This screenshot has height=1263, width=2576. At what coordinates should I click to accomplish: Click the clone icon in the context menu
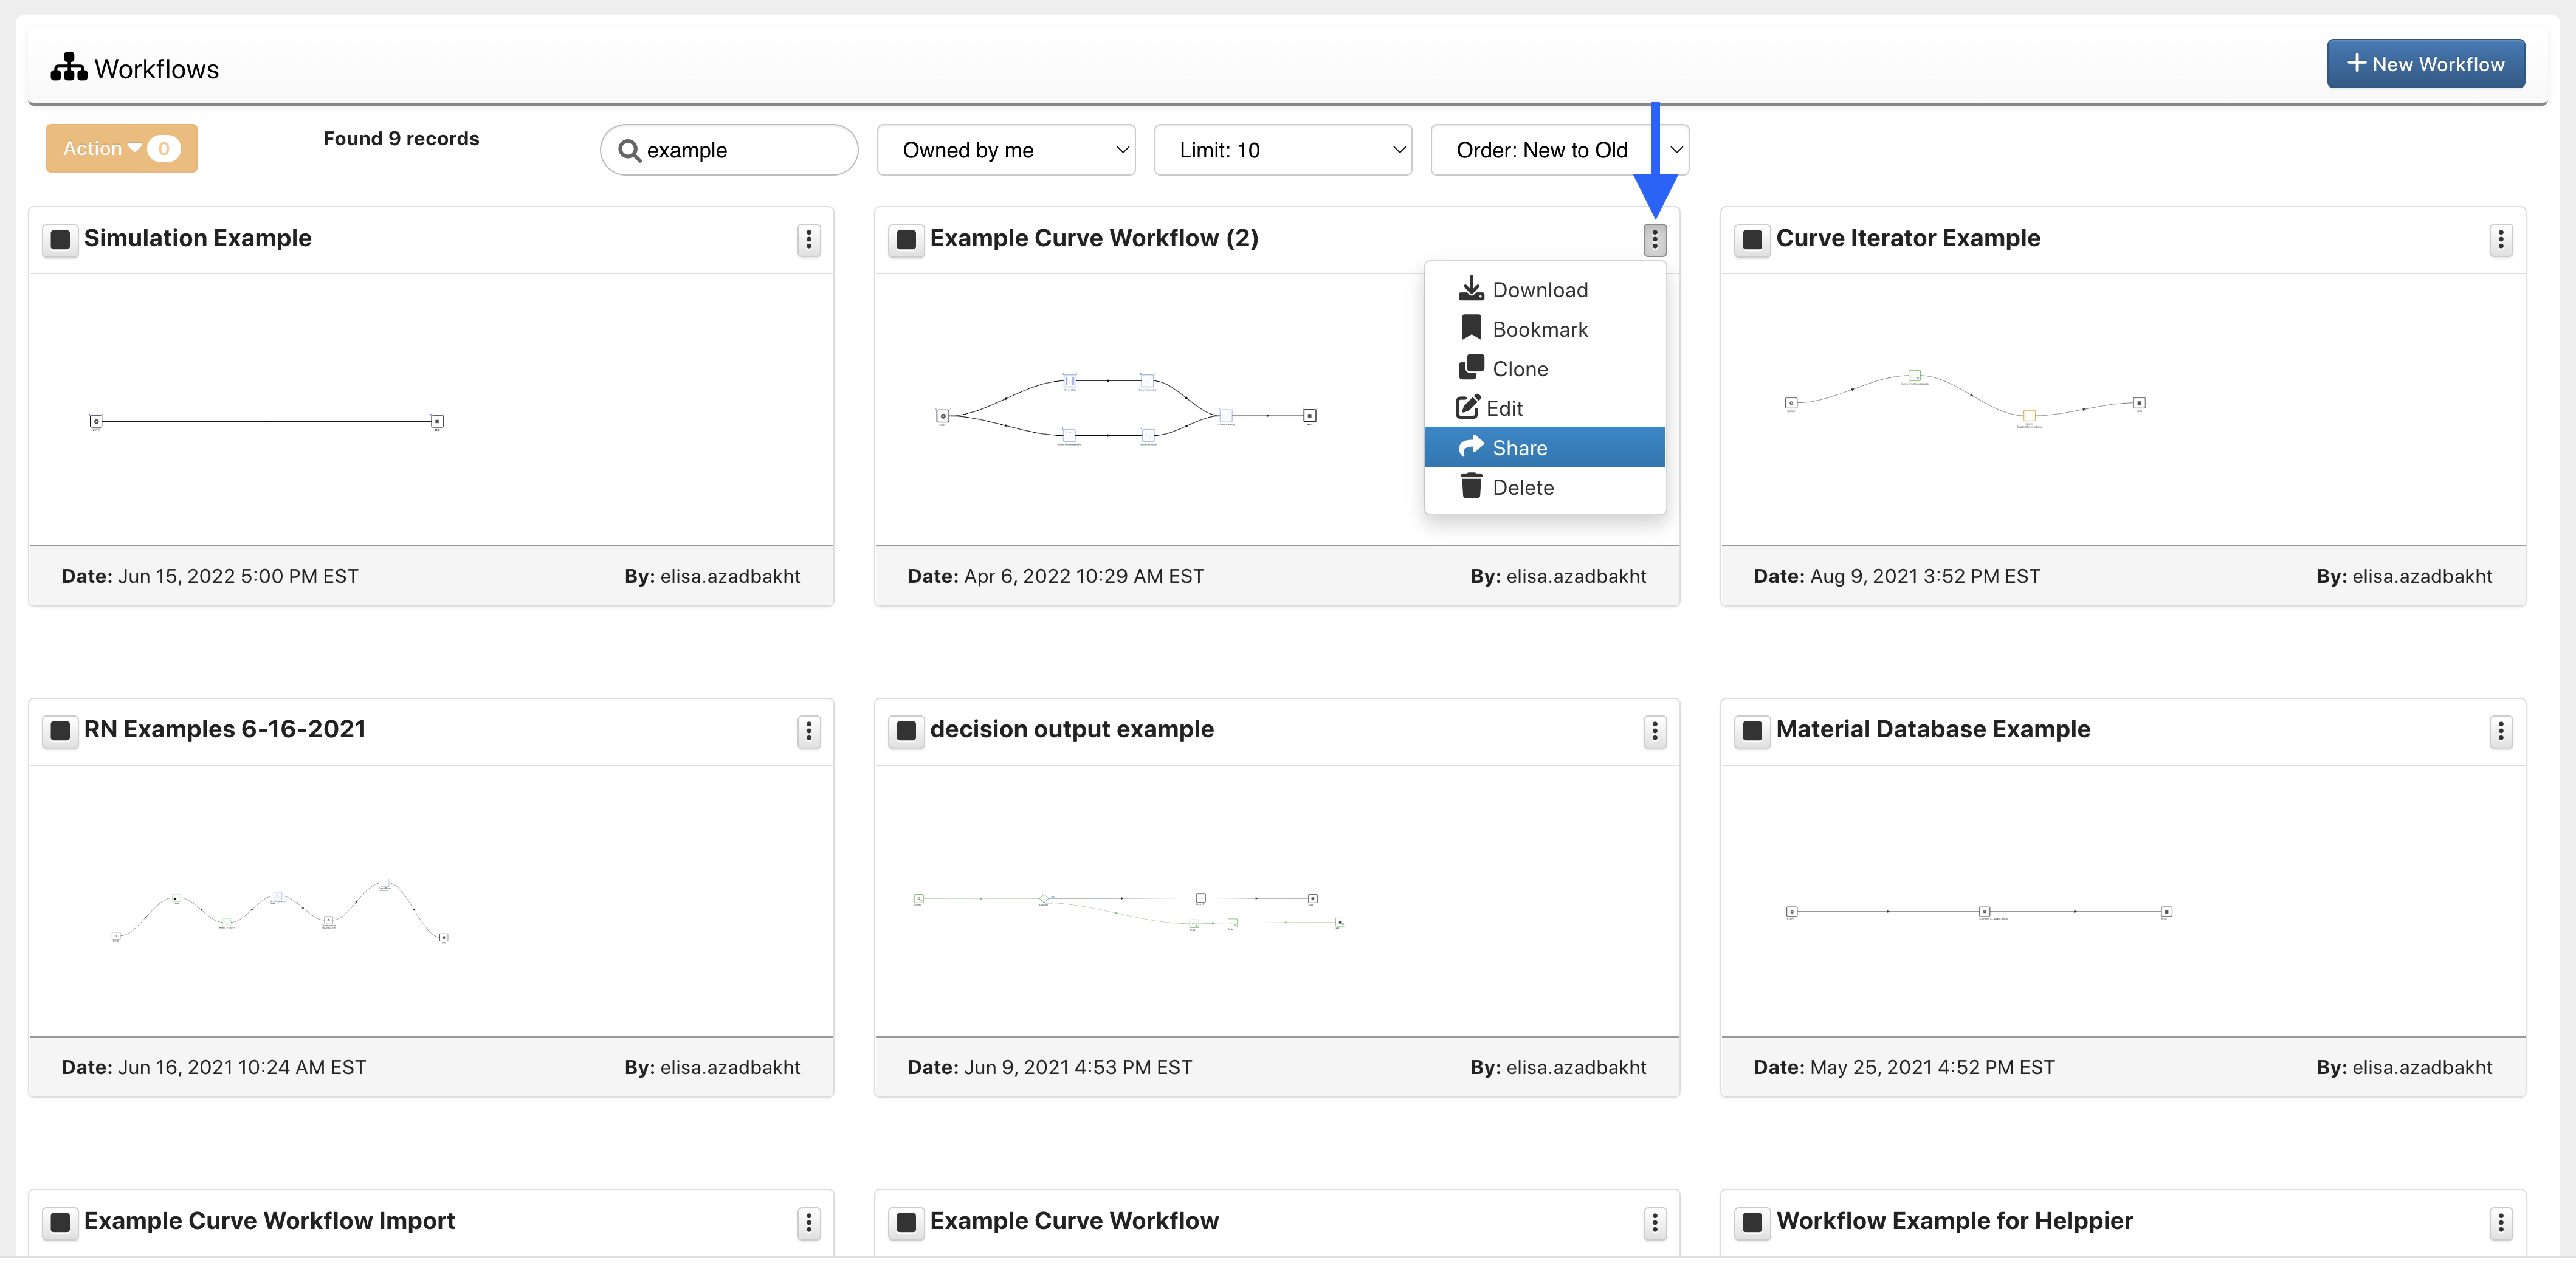[1470, 367]
